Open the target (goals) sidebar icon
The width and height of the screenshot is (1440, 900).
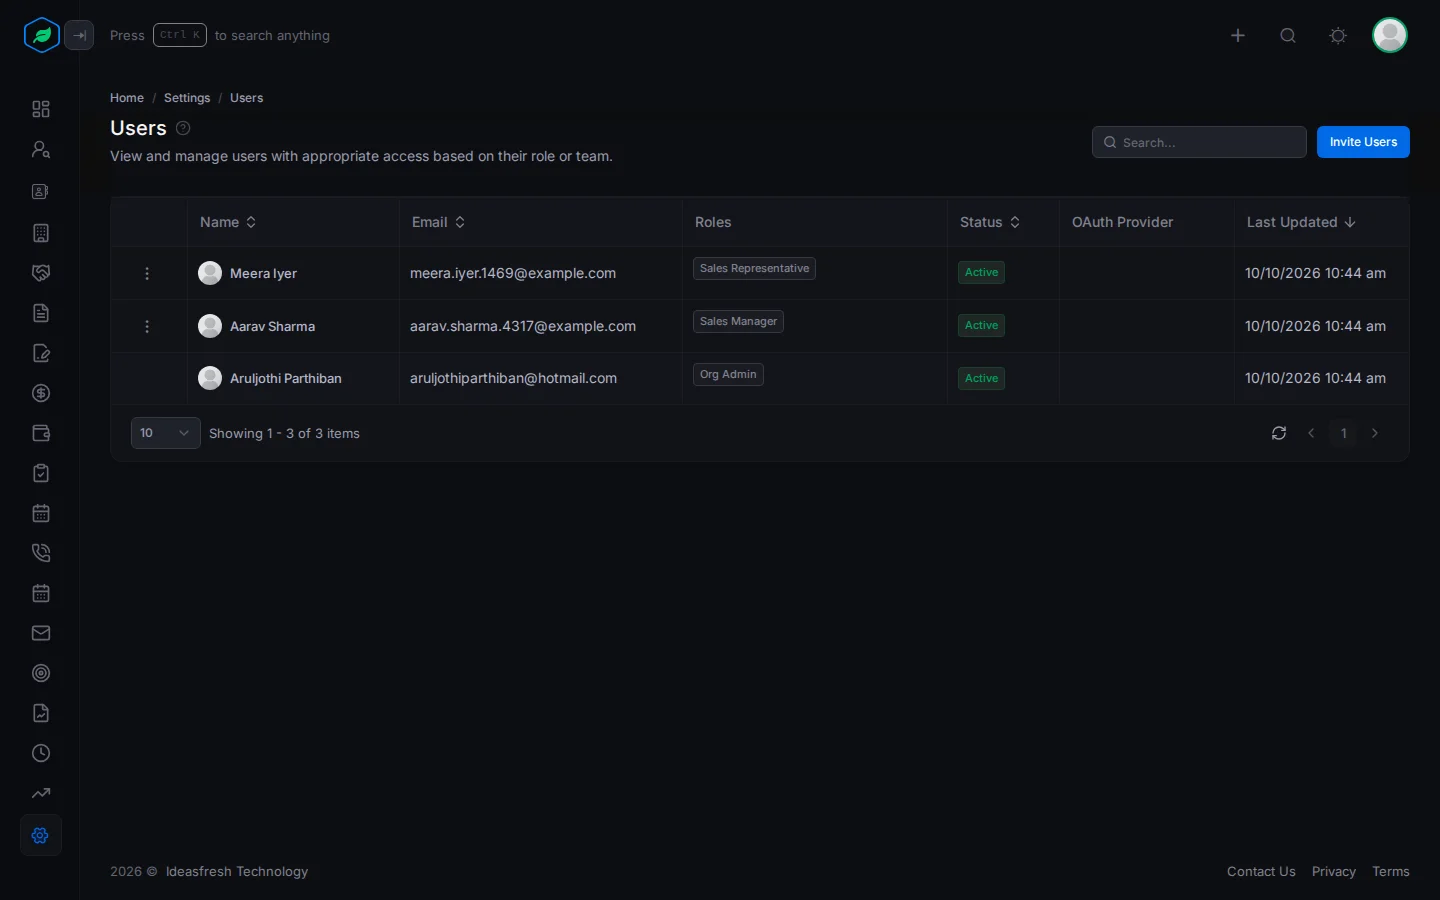pos(41,673)
